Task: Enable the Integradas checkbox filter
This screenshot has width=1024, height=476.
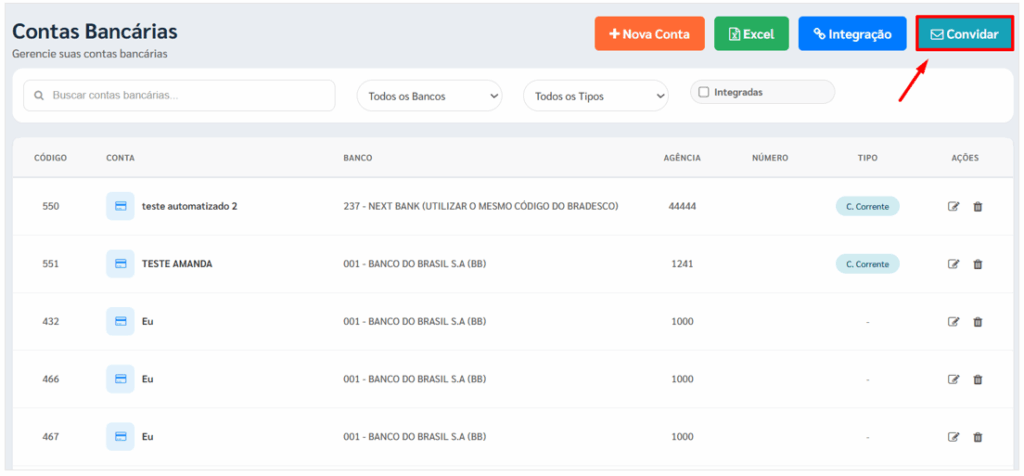Action: [x=704, y=92]
